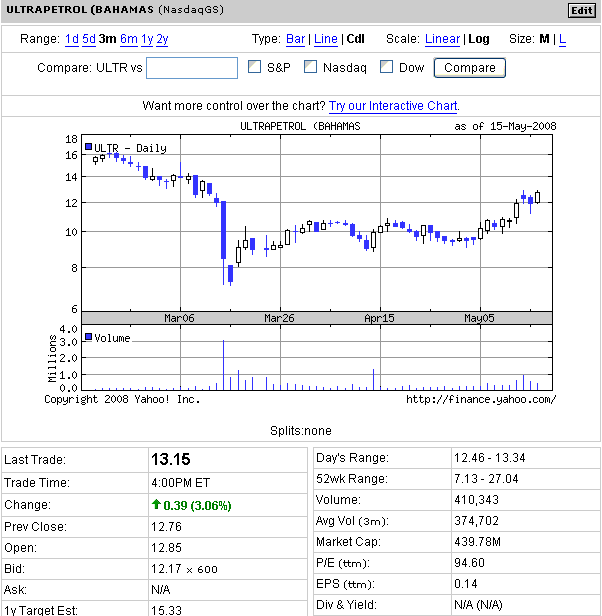
Task: Set chart scale to Linear
Action: (x=442, y=39)
